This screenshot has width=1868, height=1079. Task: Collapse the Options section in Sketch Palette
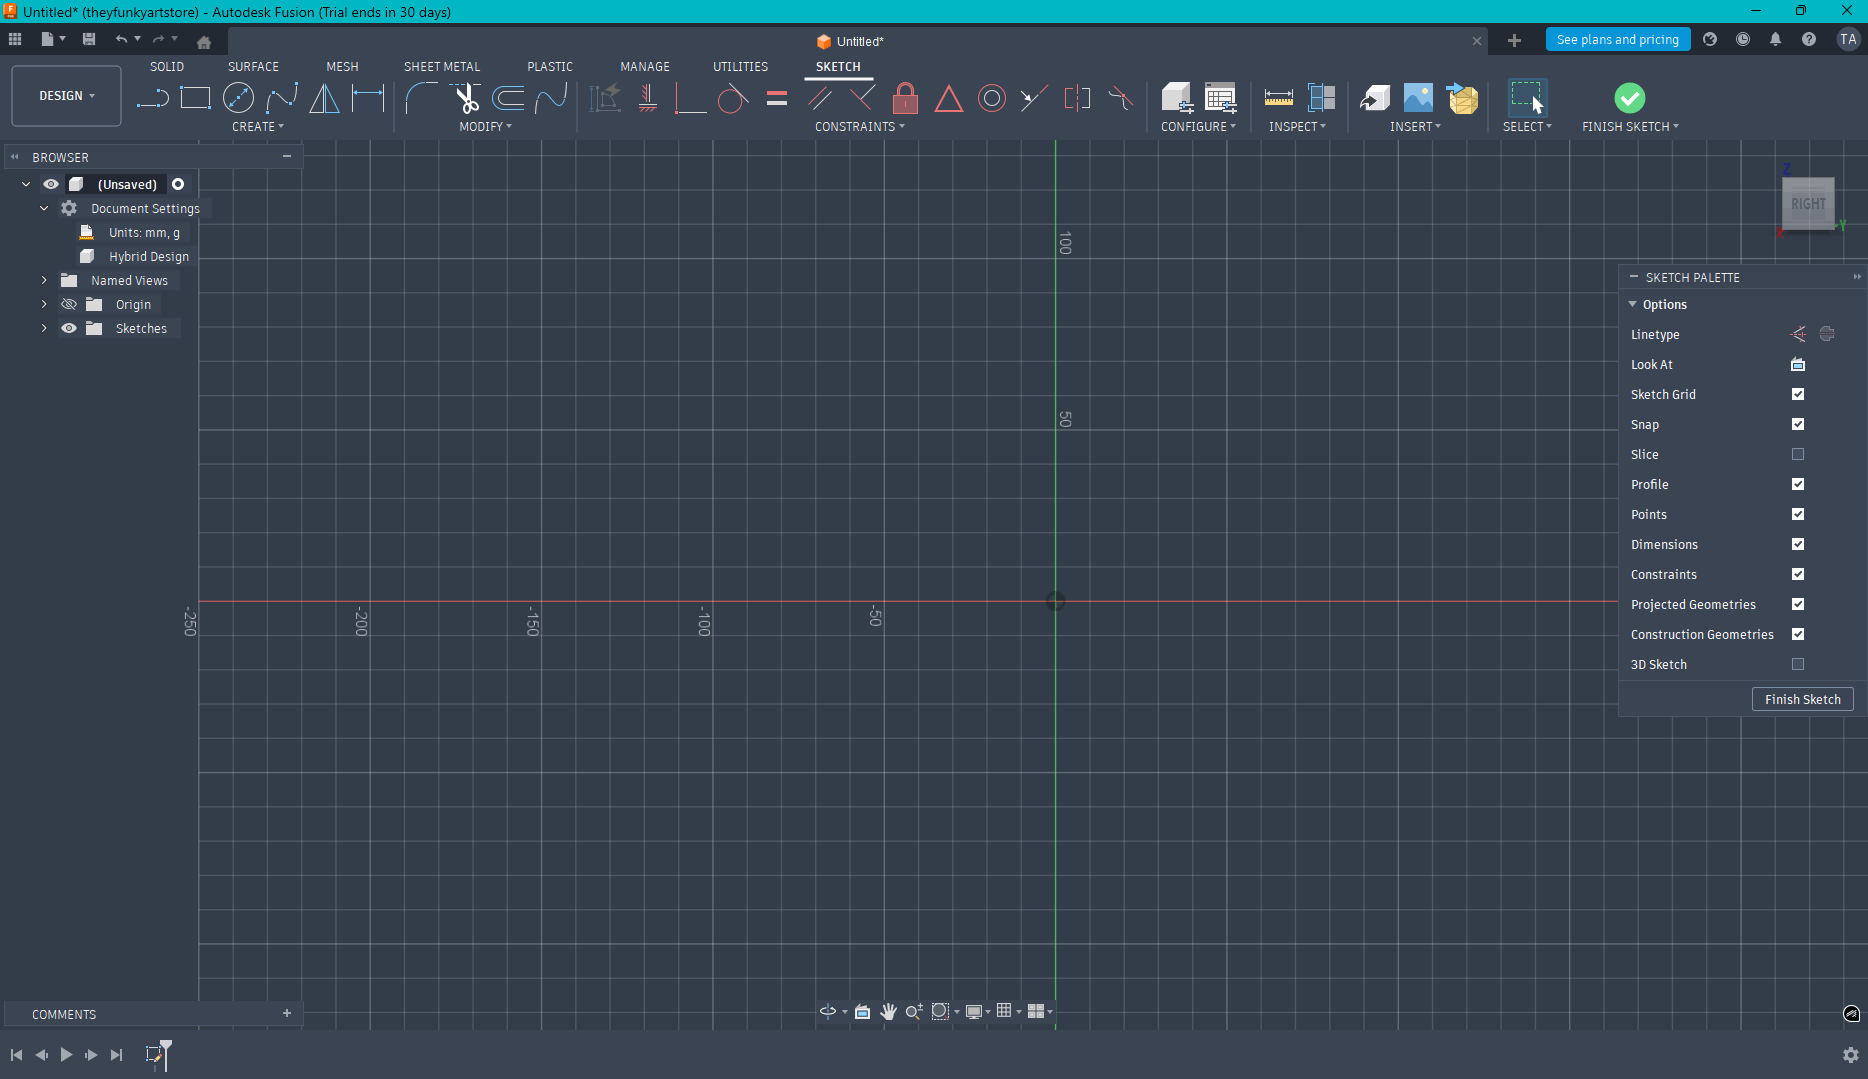tap(1633, 304)
